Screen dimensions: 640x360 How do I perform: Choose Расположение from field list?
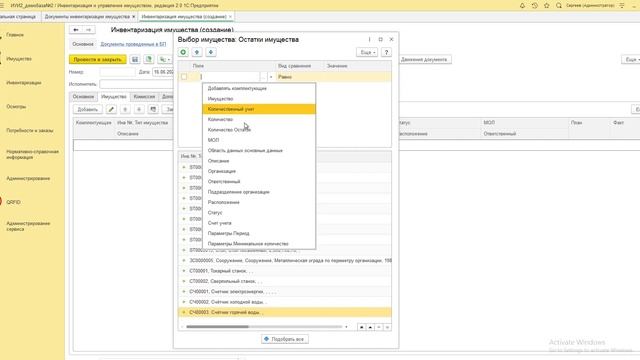pos(259,202)
